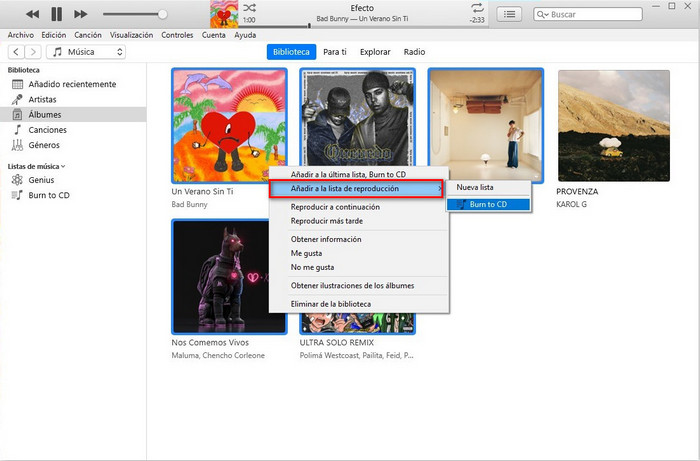The image size is (700, 461).
Task: Toggle repeat playback icon
Action: click(477, 8)
